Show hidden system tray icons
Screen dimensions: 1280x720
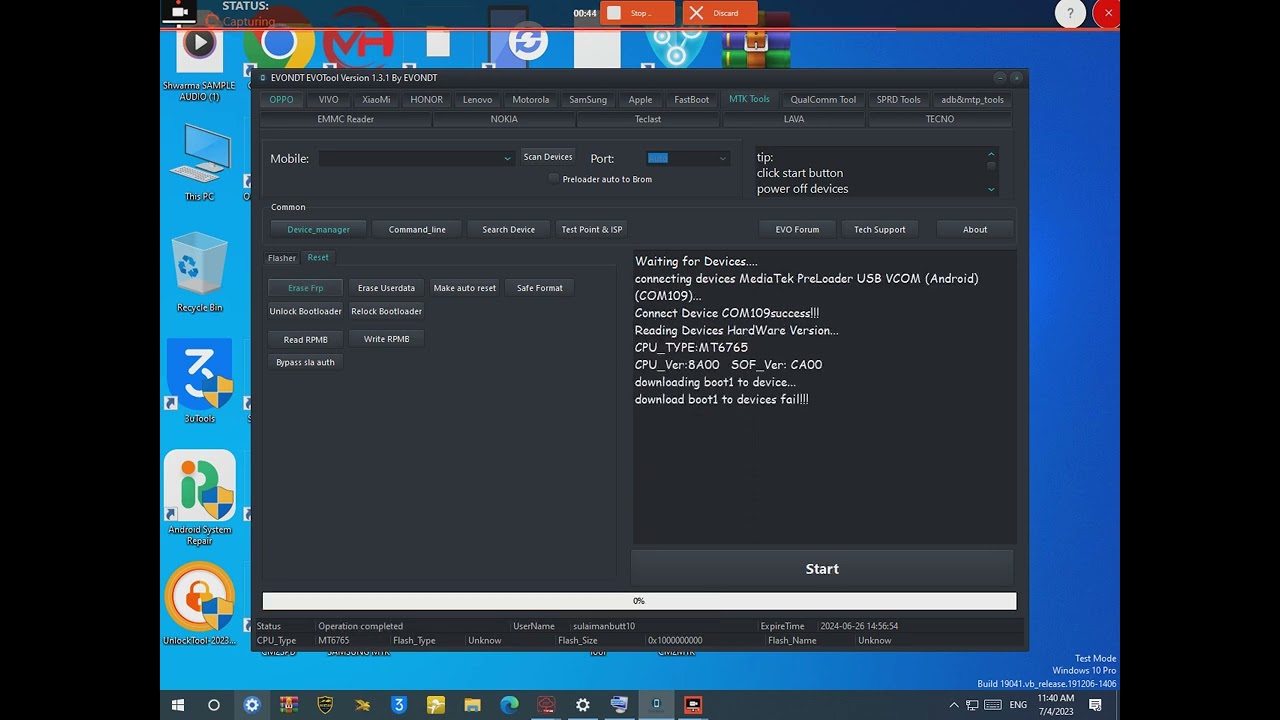[955, 705]
